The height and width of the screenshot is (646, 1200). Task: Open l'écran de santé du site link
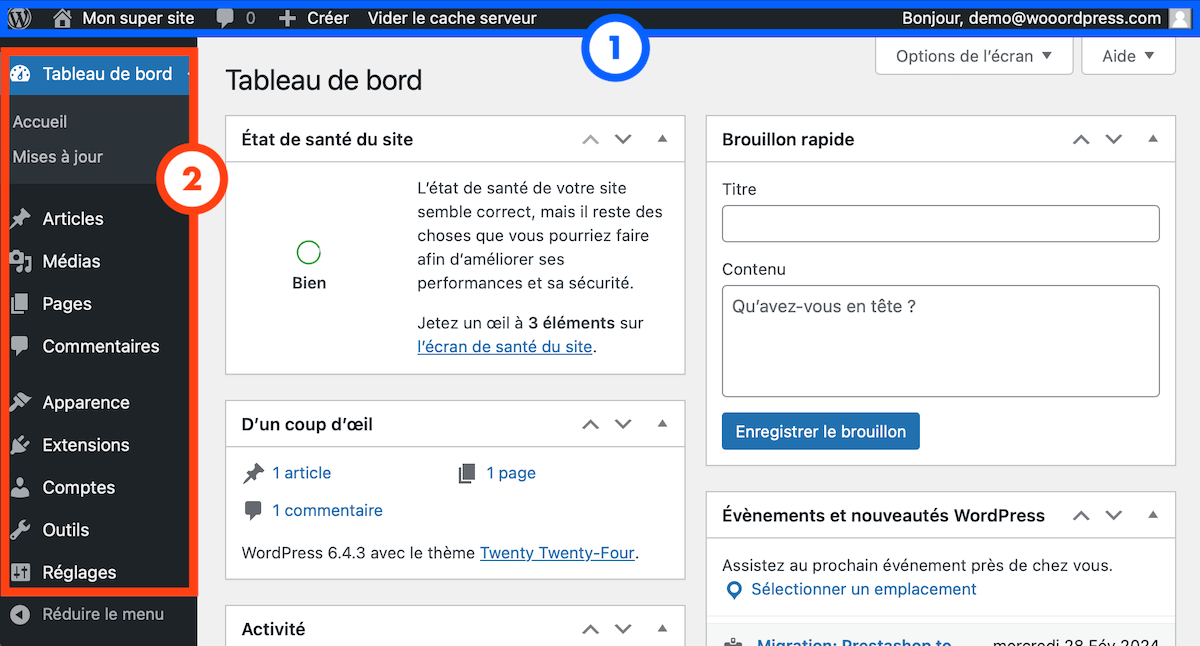505,348
